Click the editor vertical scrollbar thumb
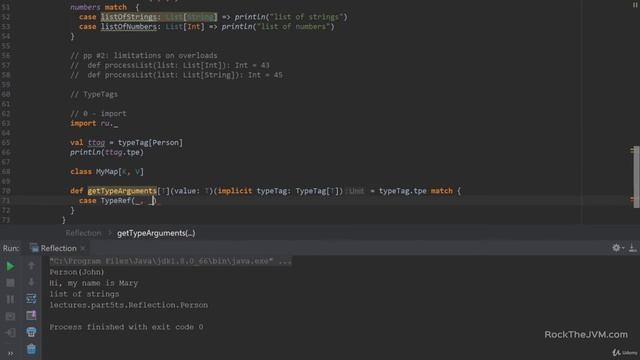 tap(636, 176)
